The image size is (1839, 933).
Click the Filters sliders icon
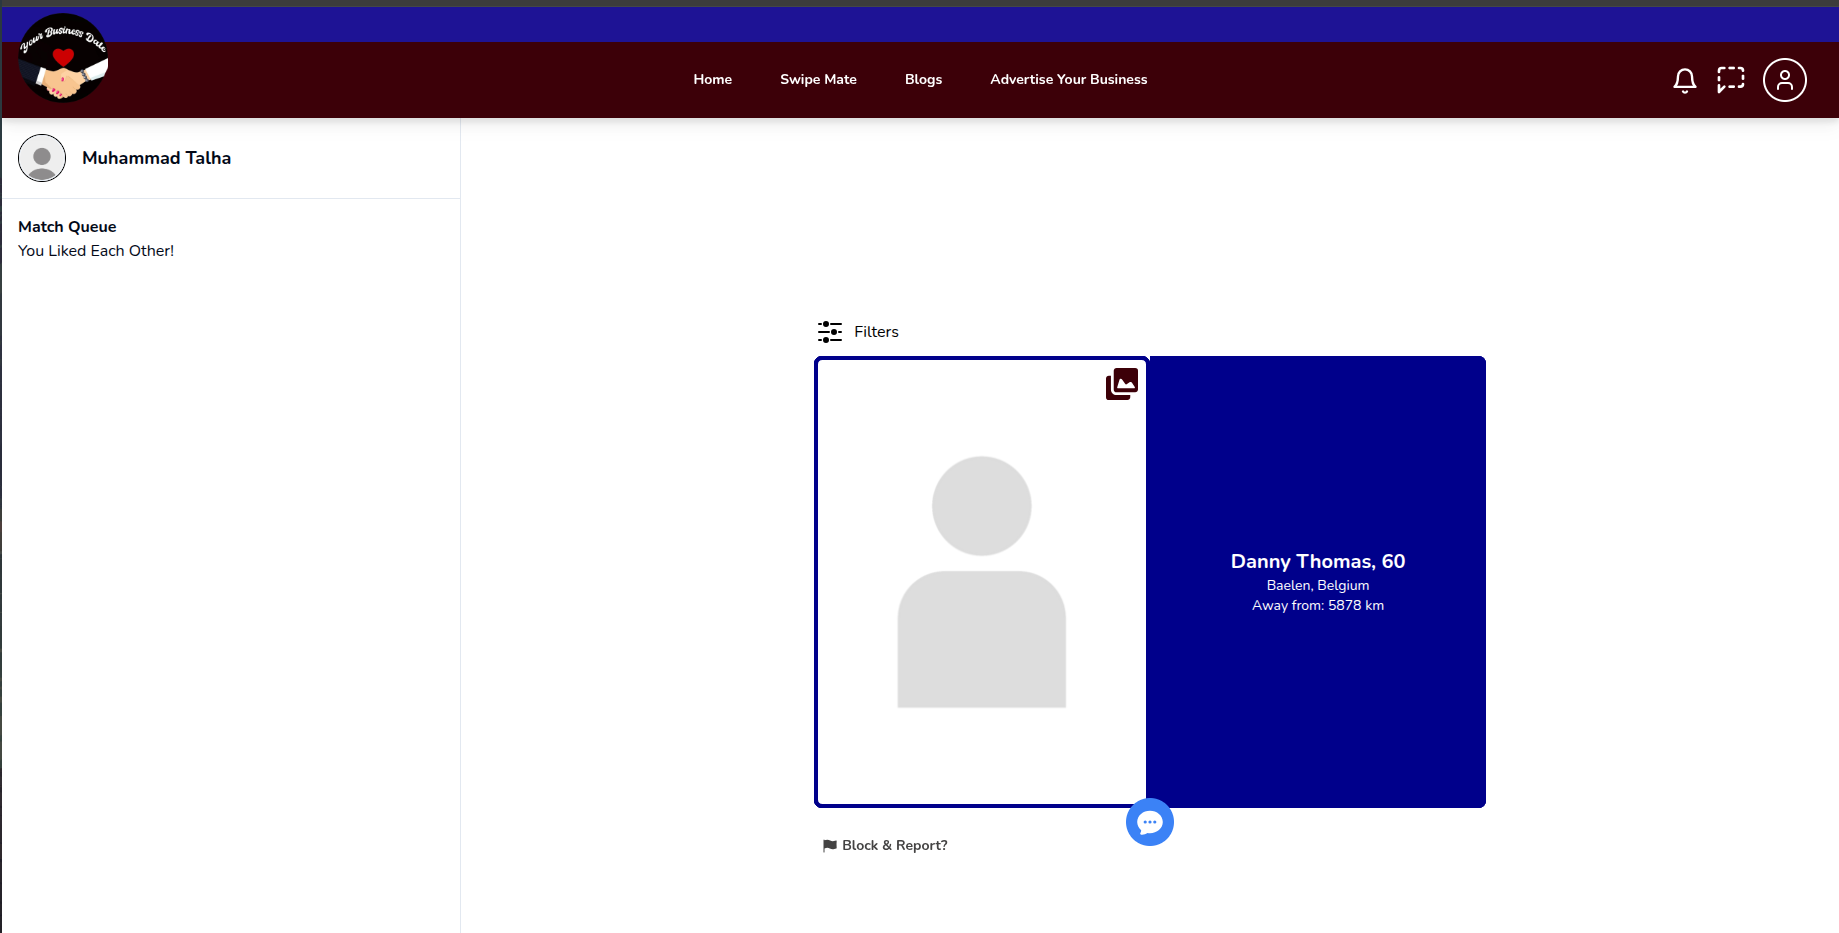[829, 332]
